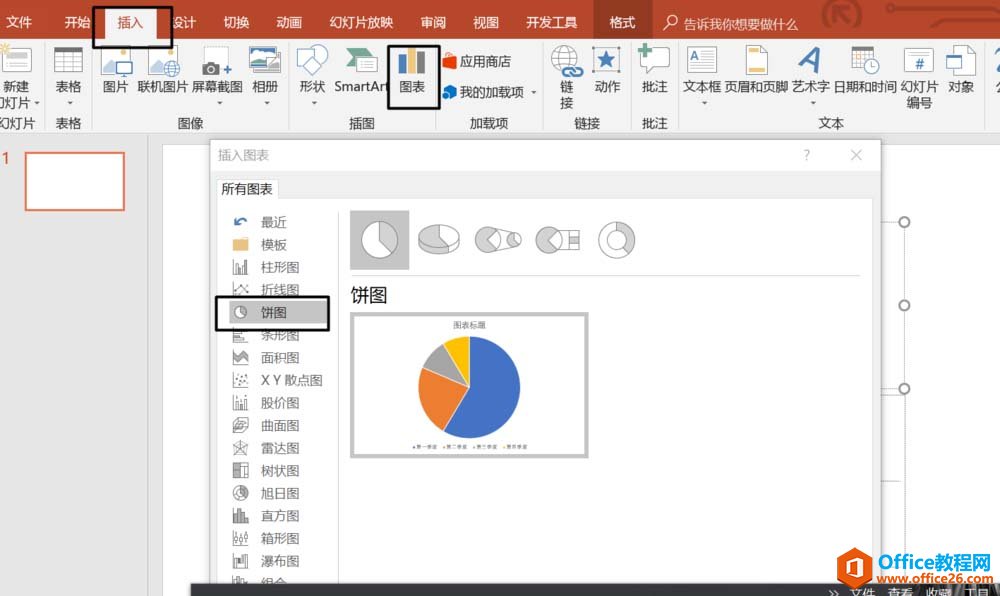Expand the 形状 shapes dropdown

pos(312,102)
